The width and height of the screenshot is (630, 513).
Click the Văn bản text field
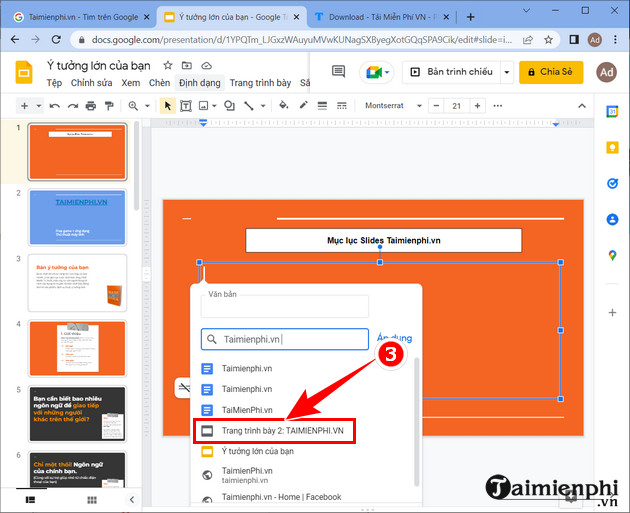coord(284,307)
